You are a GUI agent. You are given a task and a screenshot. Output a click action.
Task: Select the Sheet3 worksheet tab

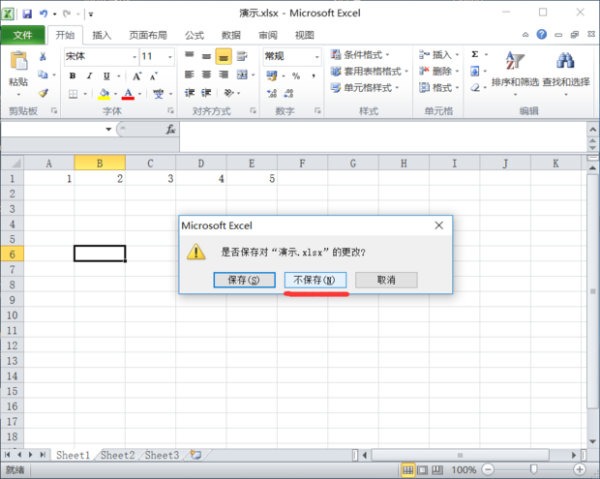pyautogui.click(x=162, y=455)
